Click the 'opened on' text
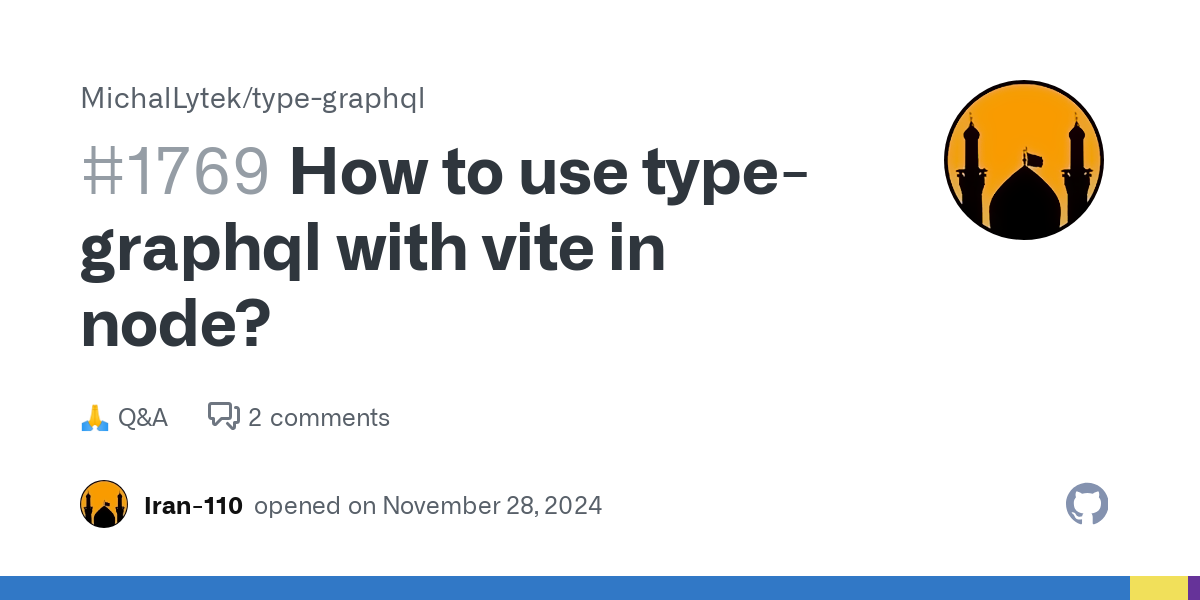The height and width of the screenshot is (600, 1200). point(314,505)
